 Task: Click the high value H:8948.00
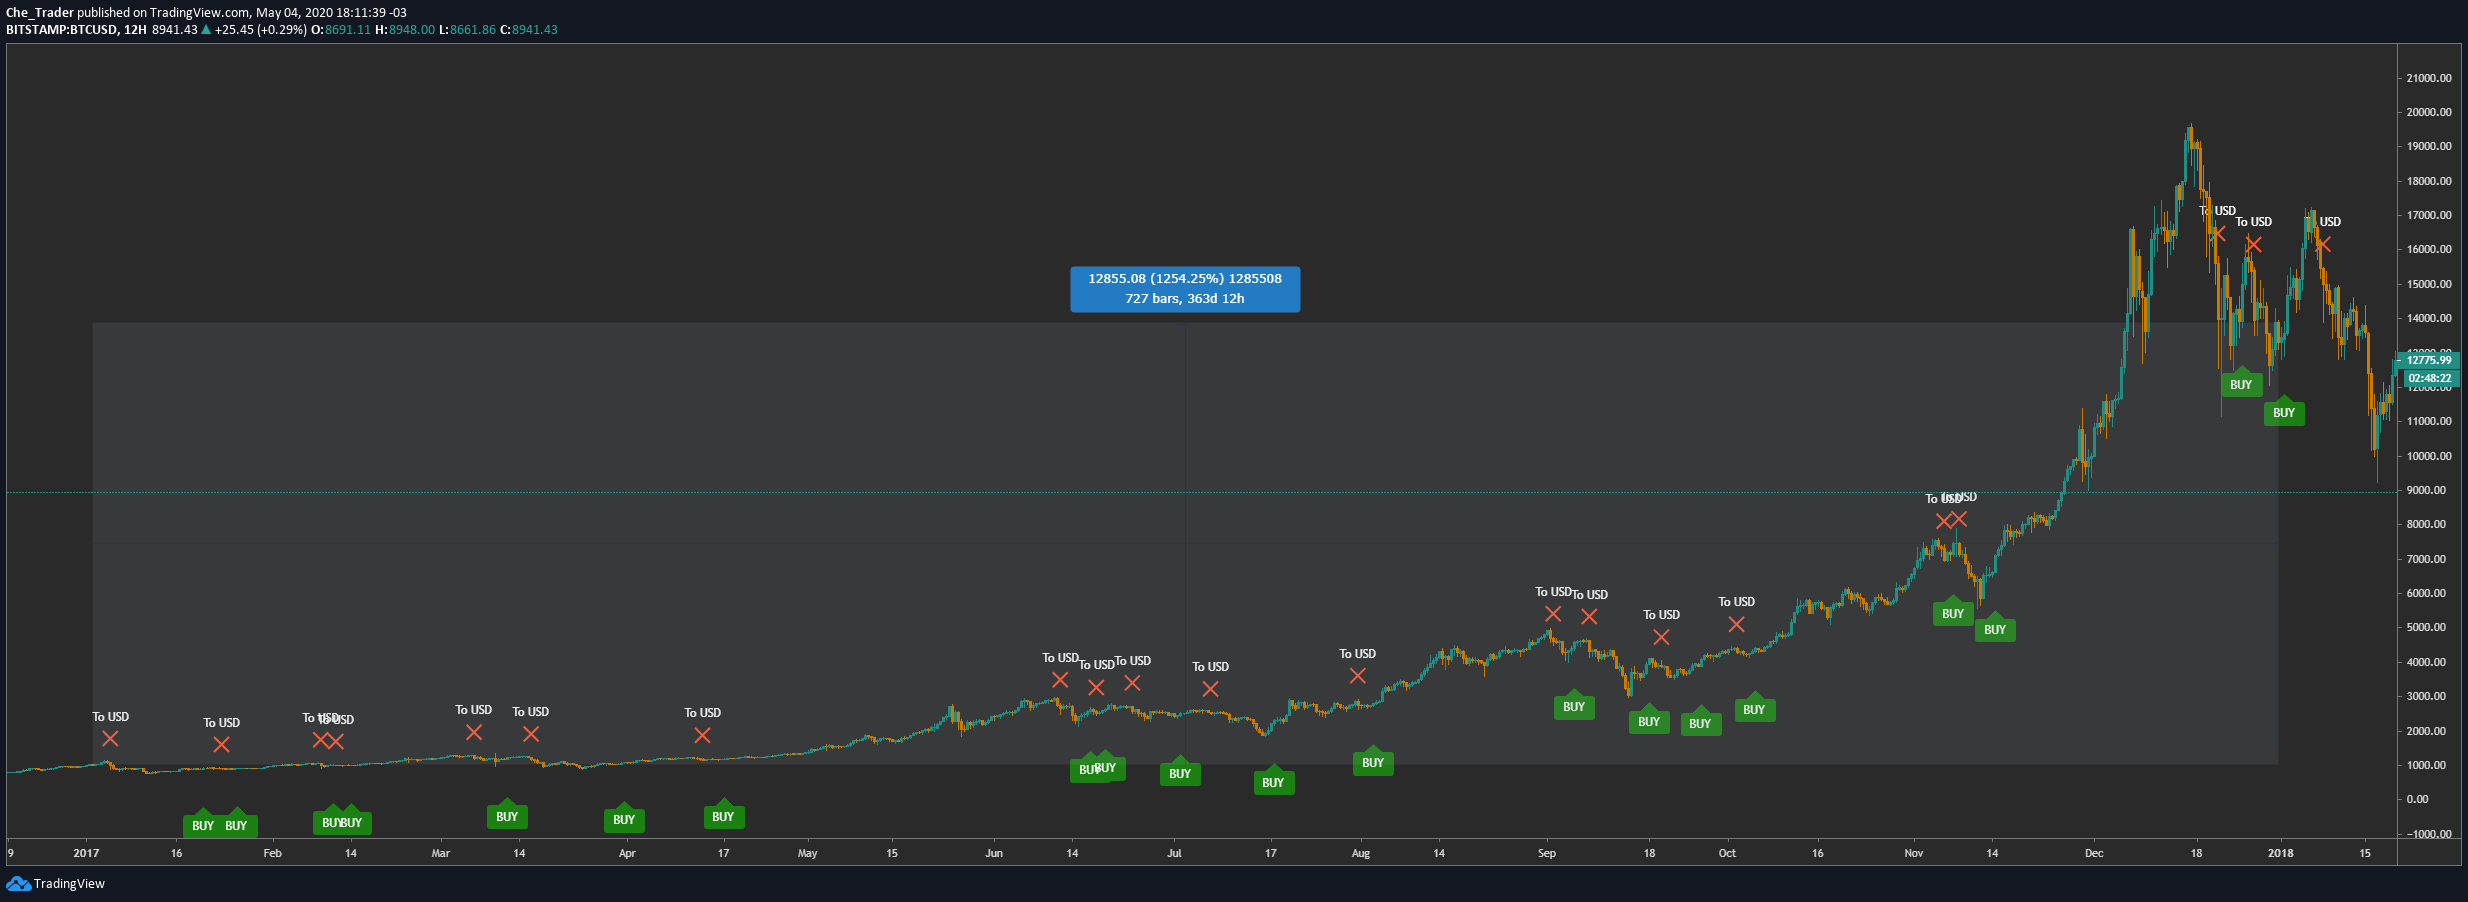pos(405,30)
